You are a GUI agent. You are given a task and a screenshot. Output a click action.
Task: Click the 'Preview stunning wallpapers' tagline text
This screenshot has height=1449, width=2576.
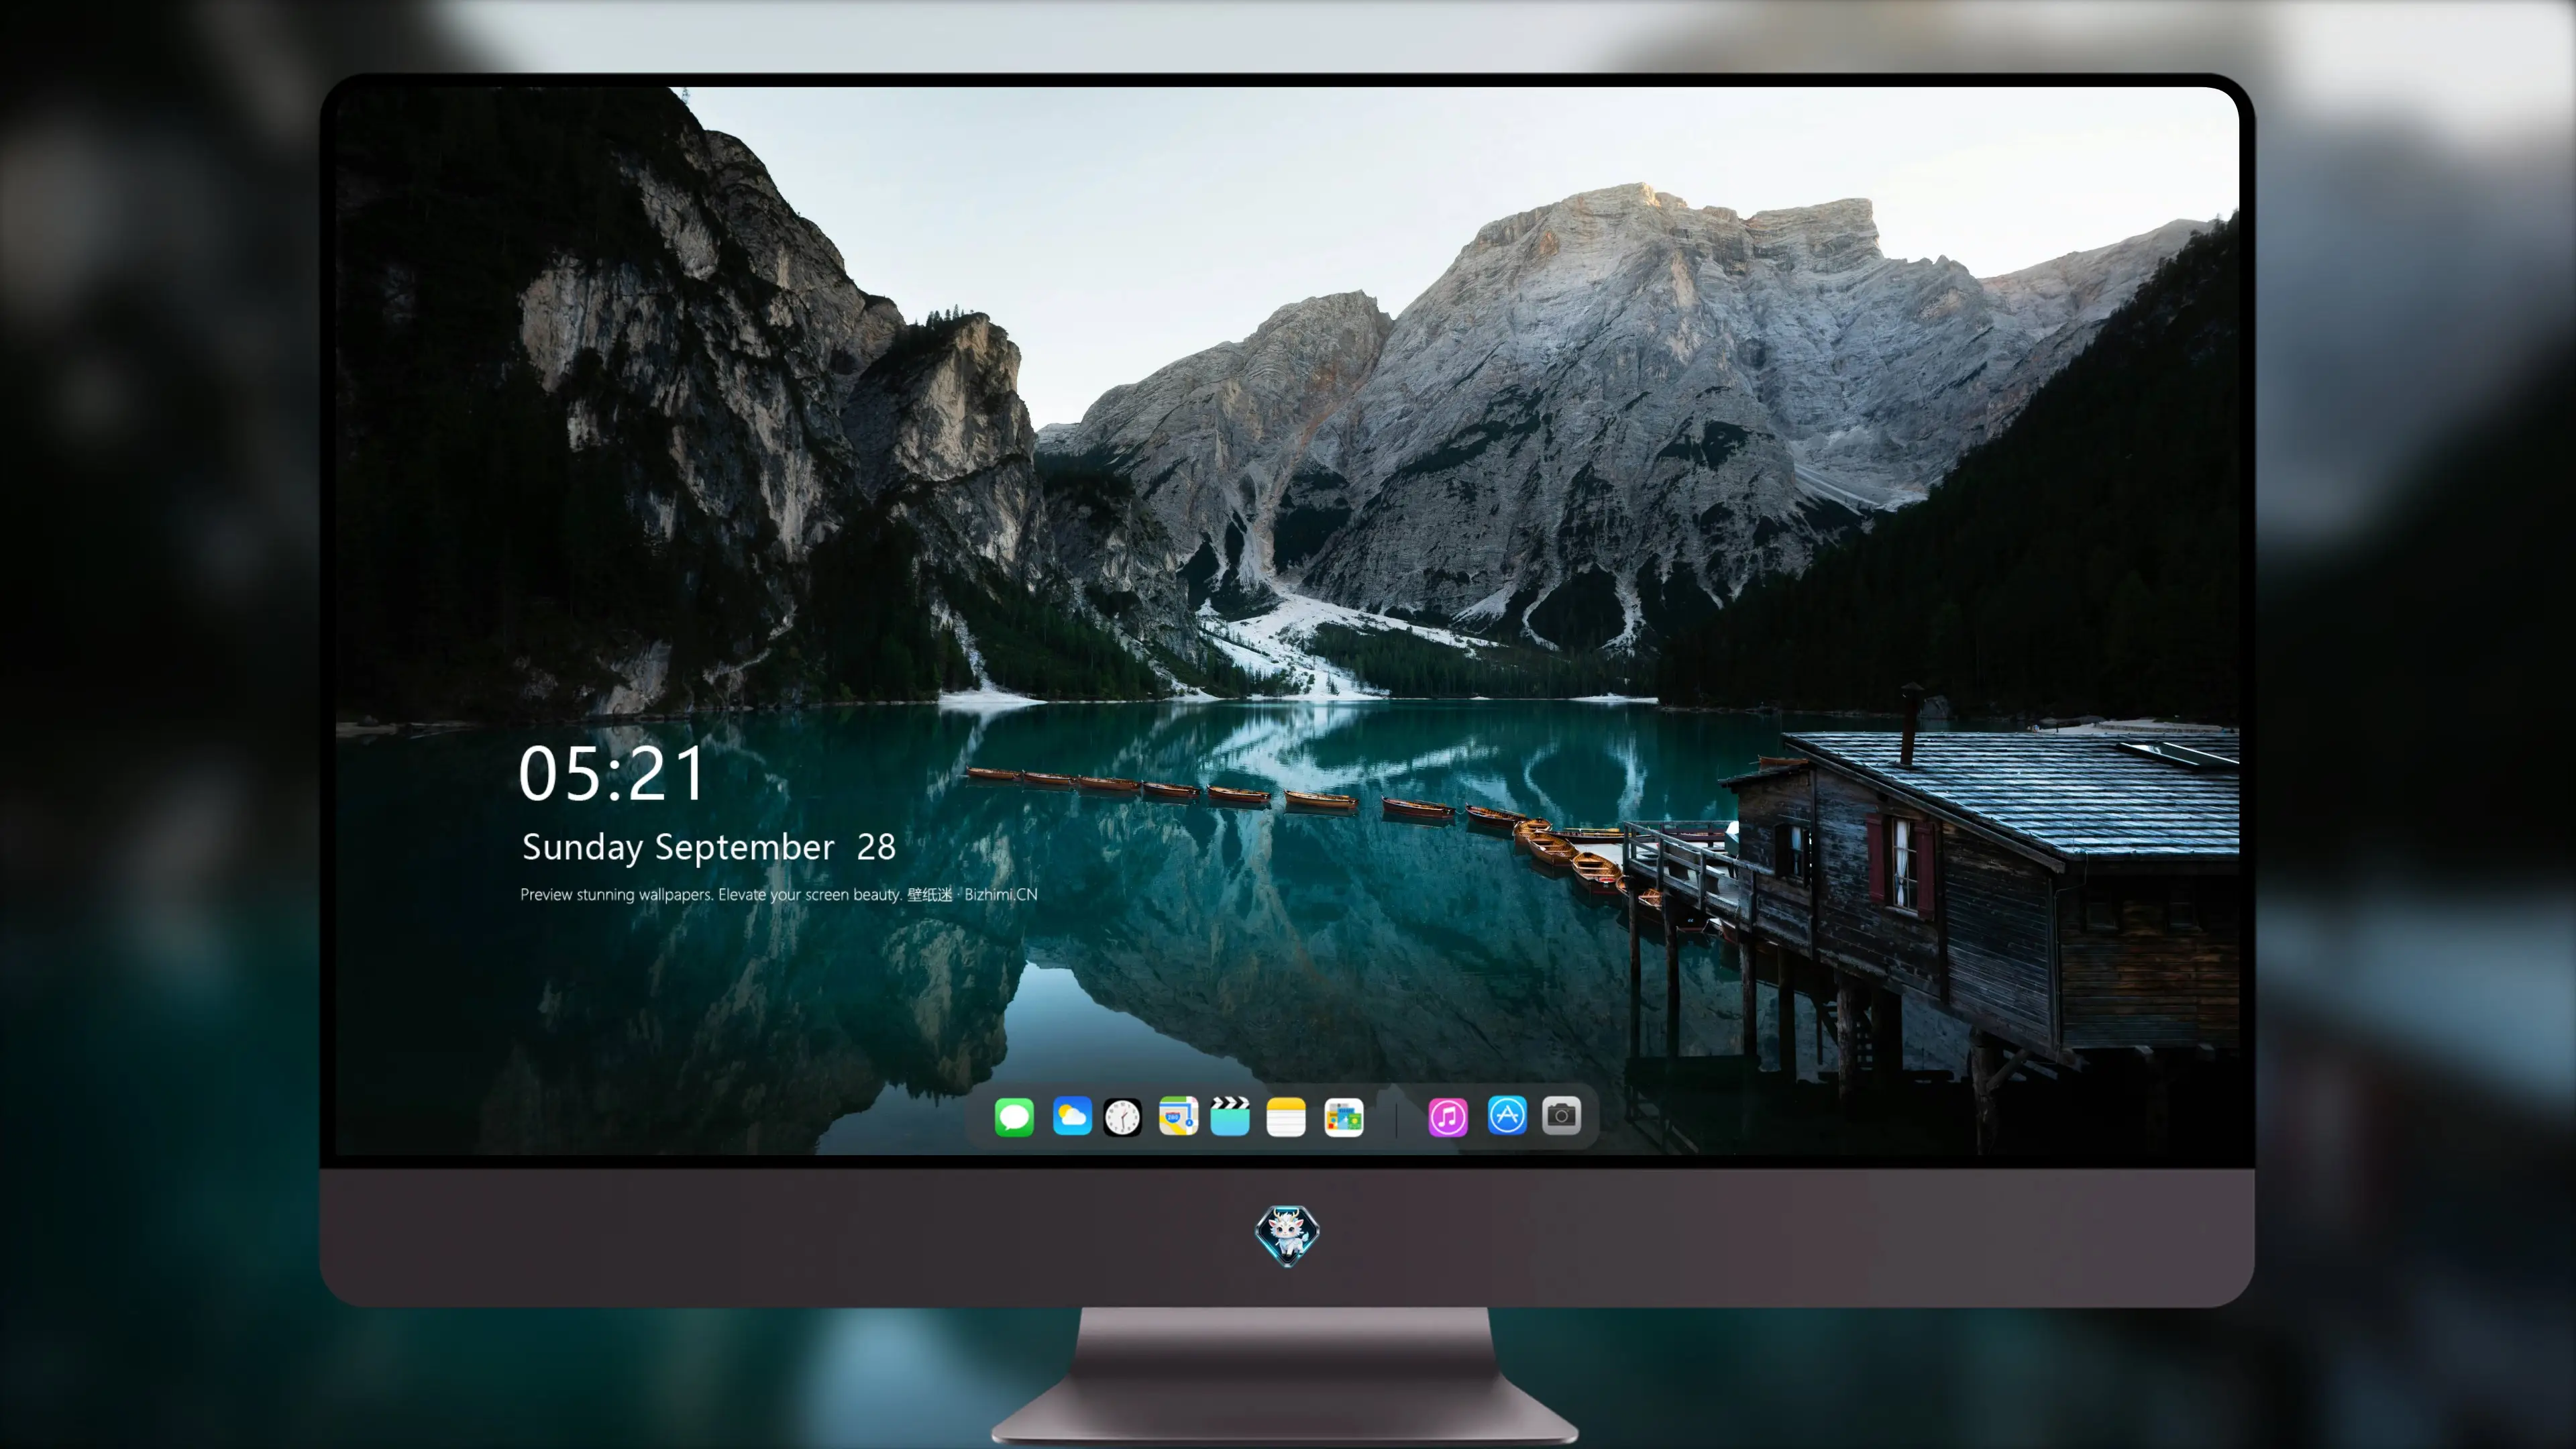click(x=779, y=895)
